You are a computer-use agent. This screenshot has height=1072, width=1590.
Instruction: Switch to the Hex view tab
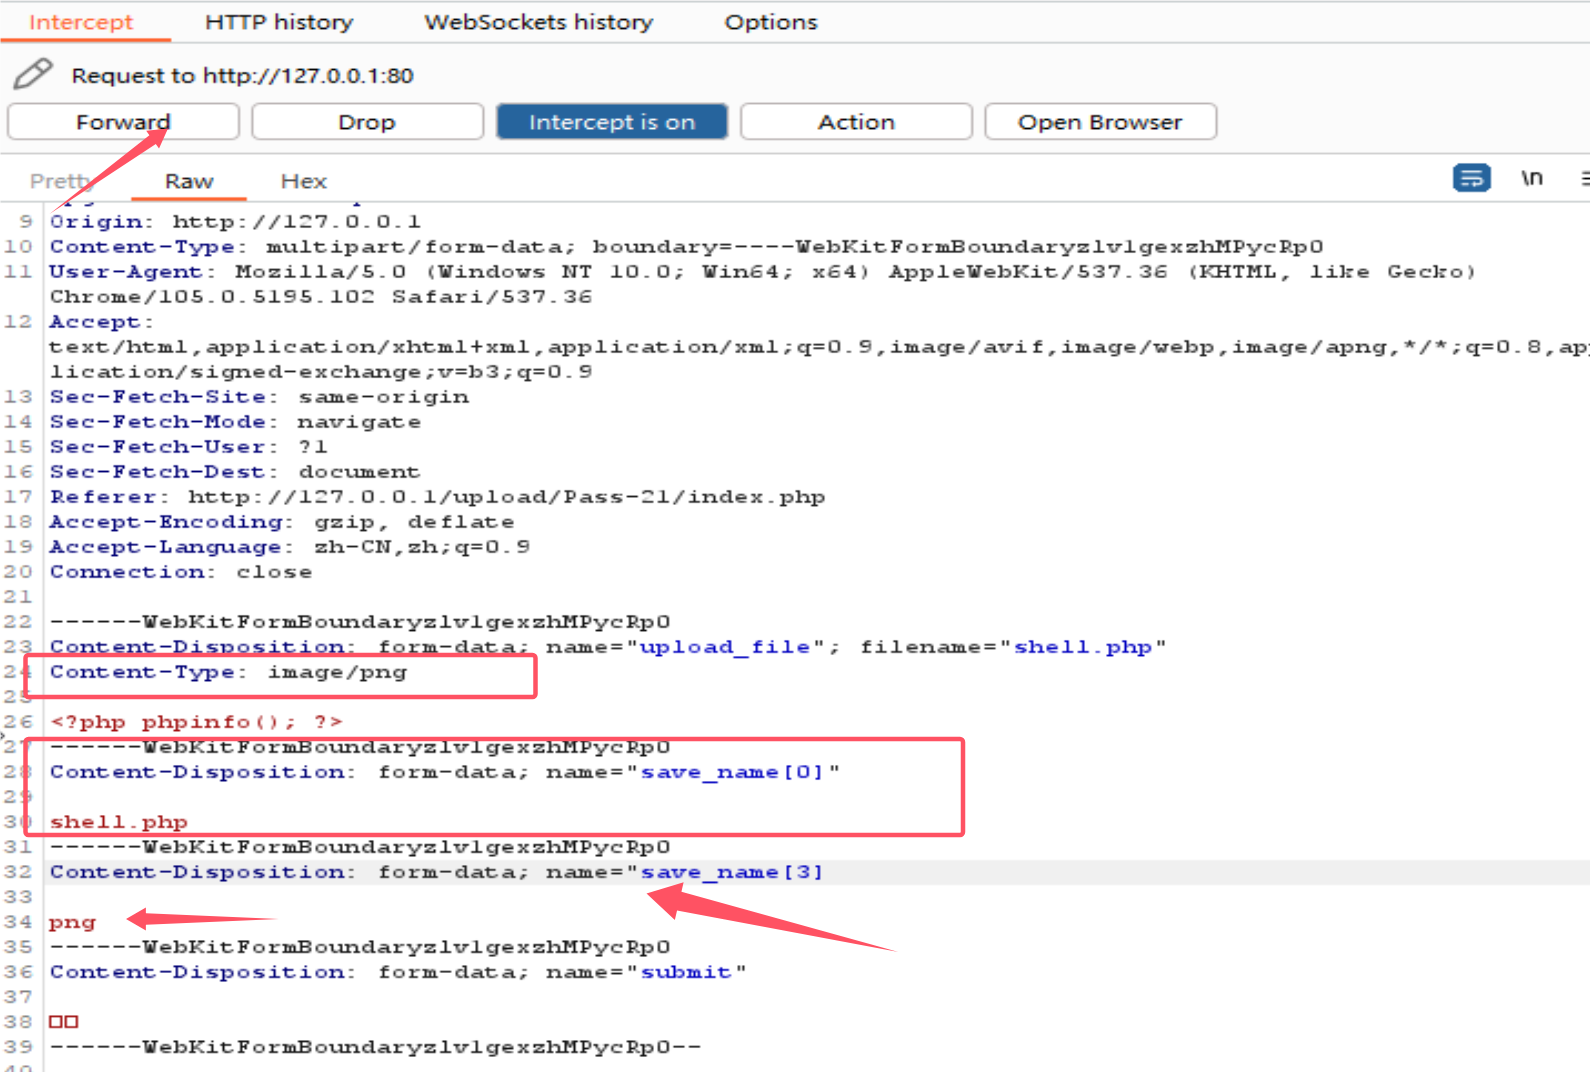coord(304,181)
